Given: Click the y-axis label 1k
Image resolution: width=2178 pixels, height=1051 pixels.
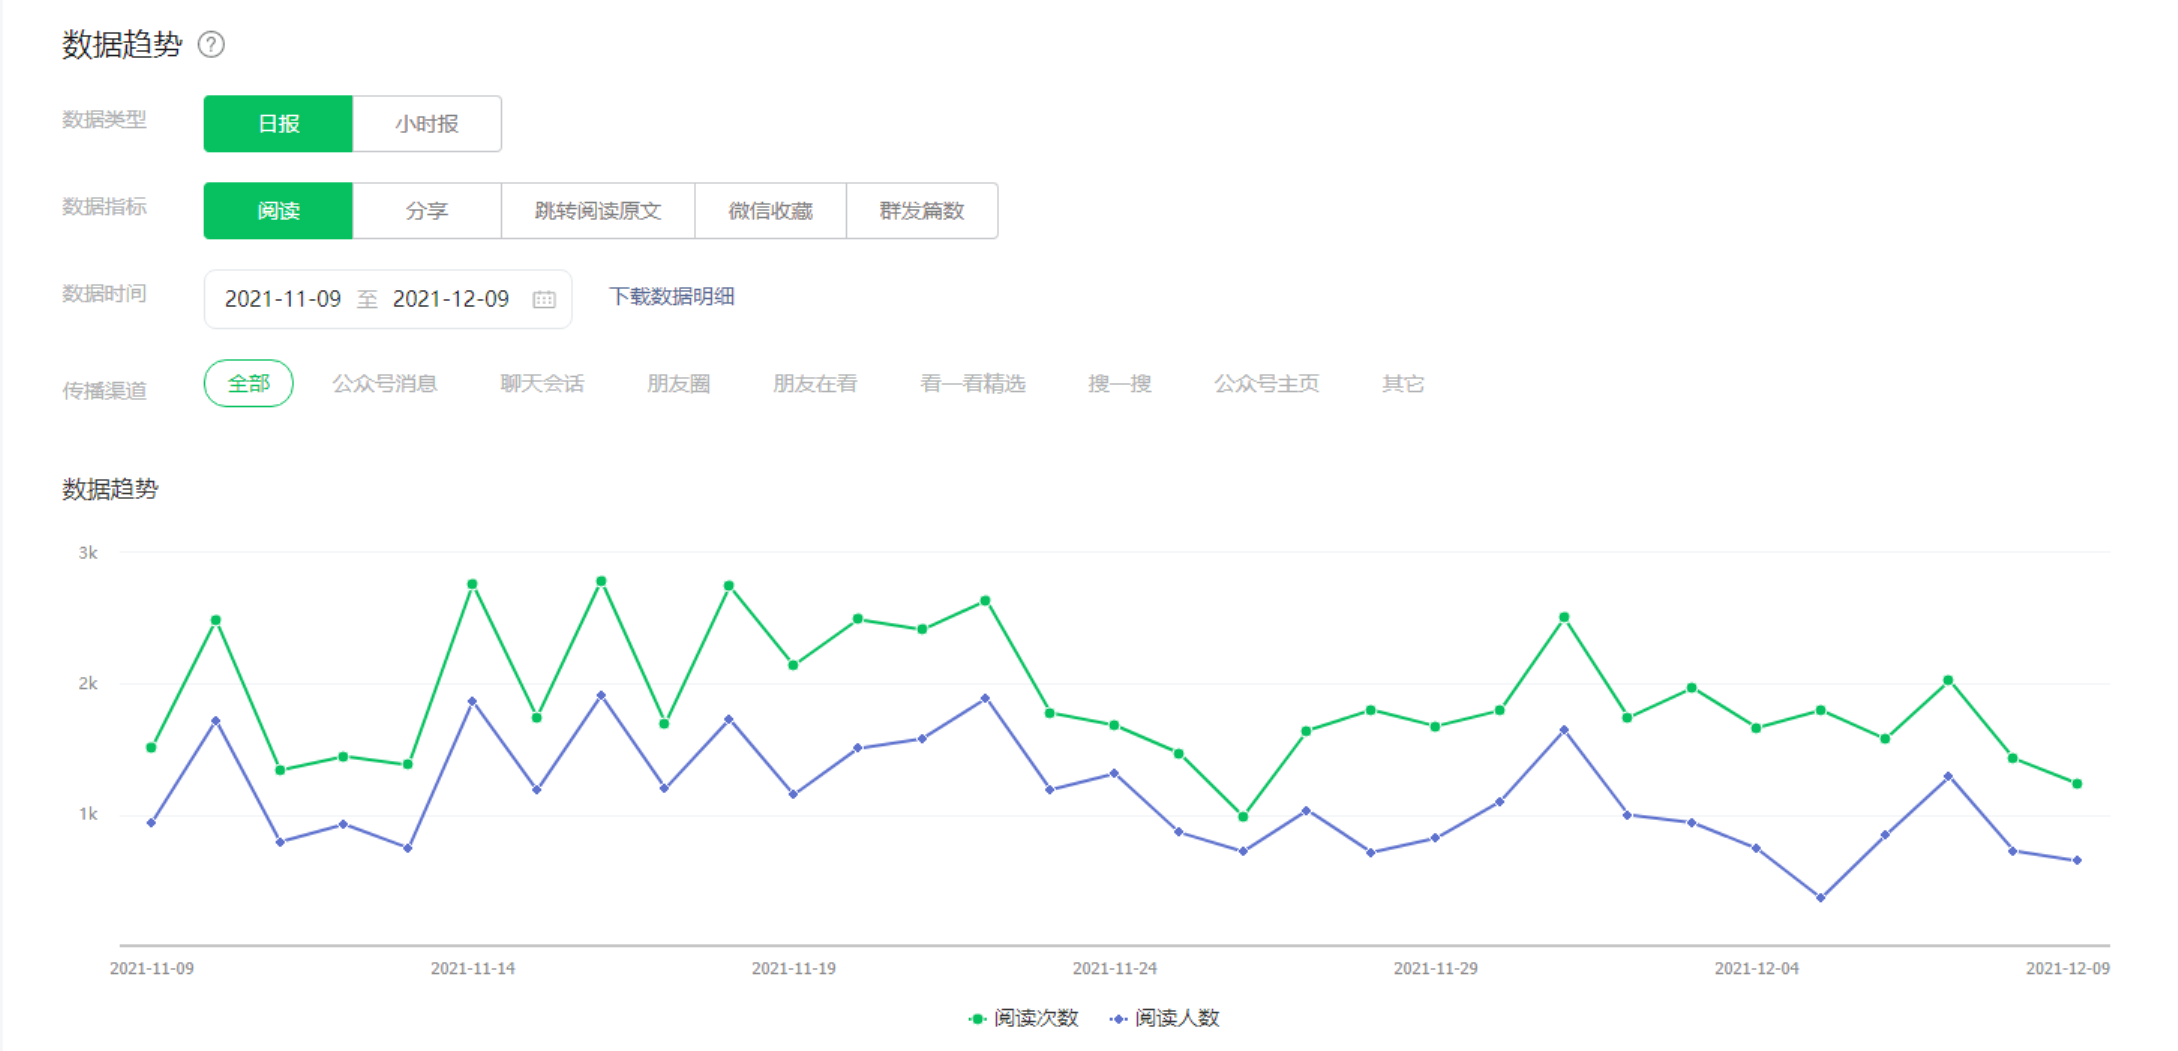Looking at the screenshot, I should pyautogui.click(x=88, y=815).
